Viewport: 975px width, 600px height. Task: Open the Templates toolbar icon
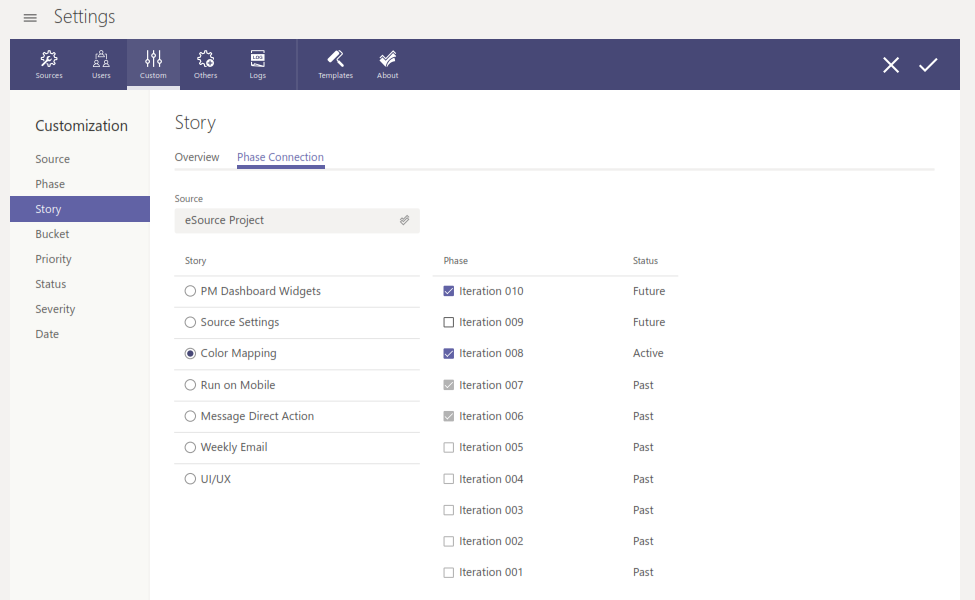coord(335,64)
